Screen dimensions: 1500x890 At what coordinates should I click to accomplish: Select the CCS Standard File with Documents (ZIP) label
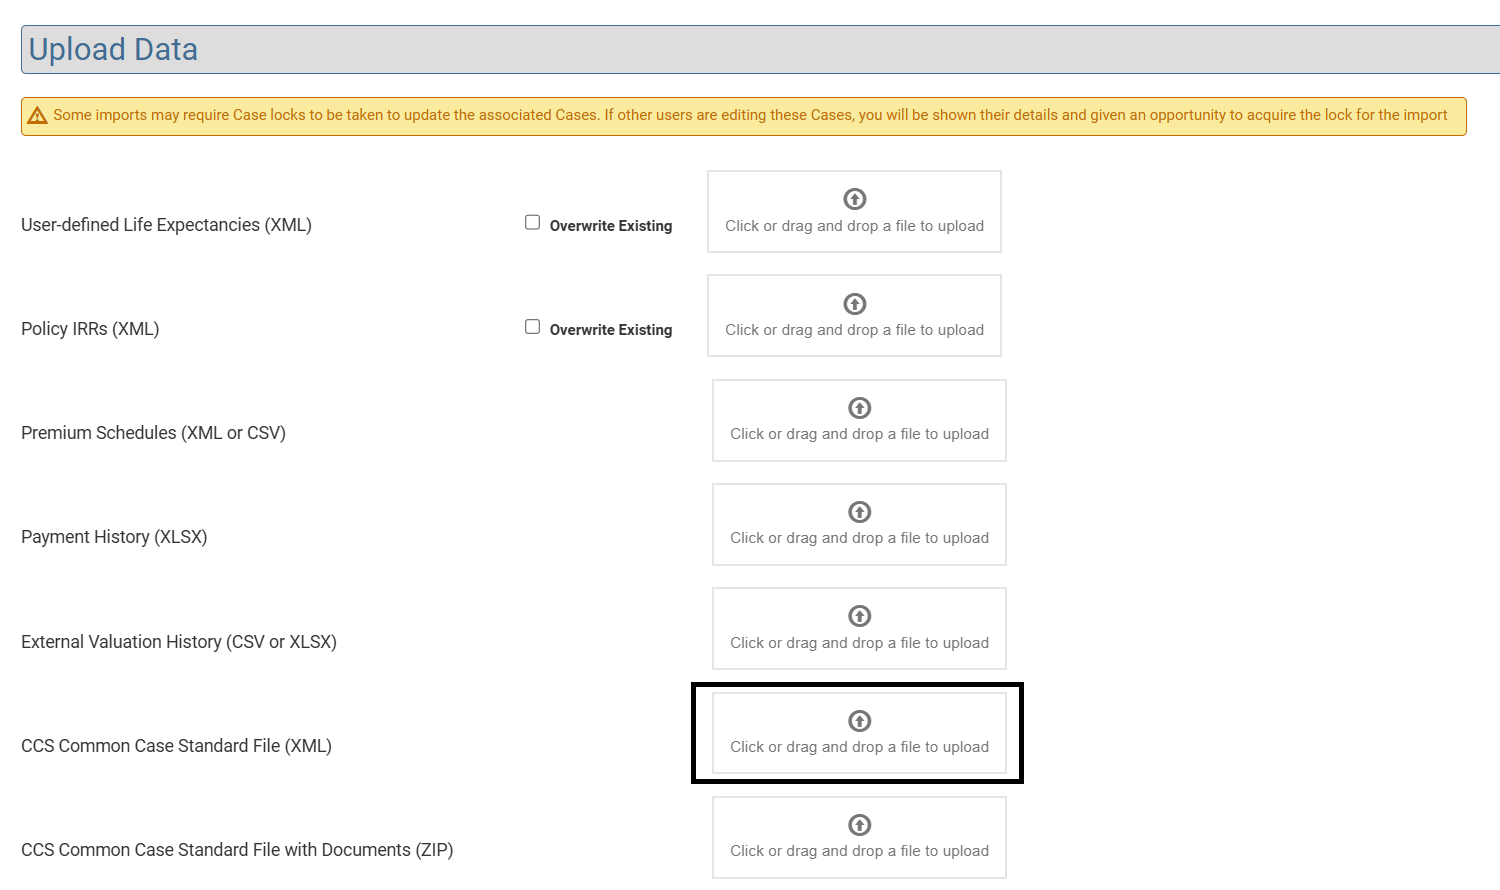tap(237, 850)
